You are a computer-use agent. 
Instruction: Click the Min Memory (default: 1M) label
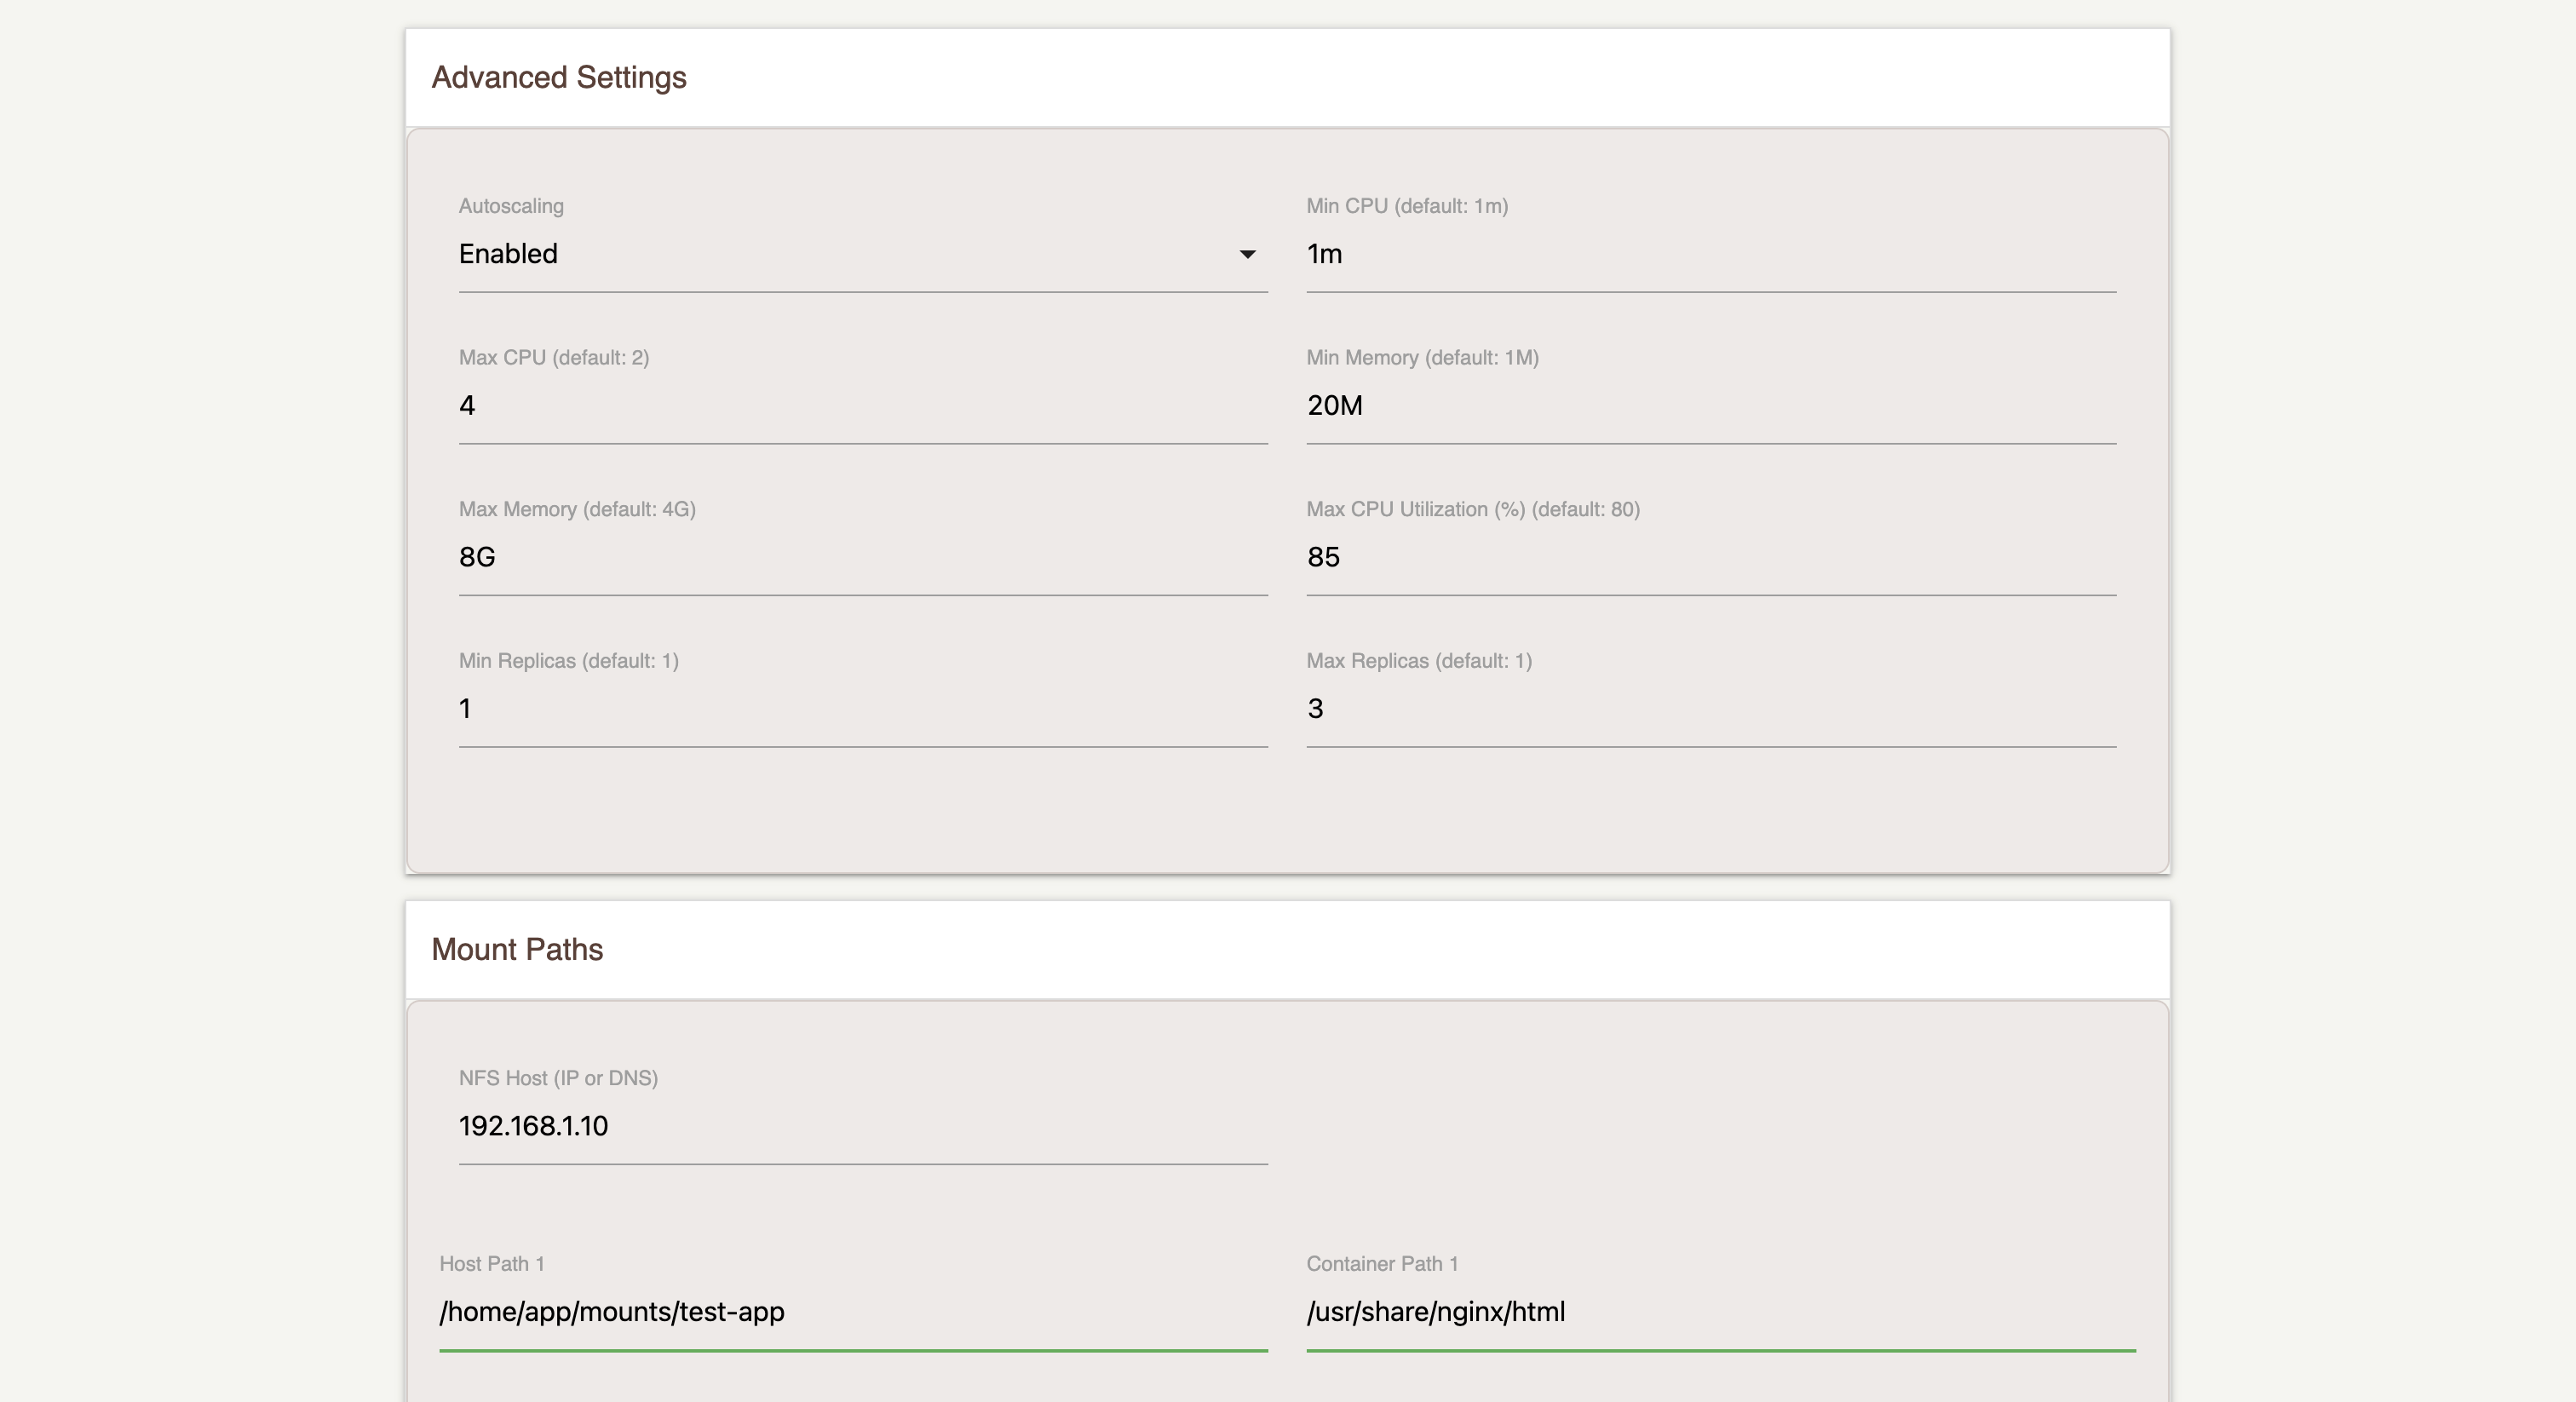[1421, 358]
